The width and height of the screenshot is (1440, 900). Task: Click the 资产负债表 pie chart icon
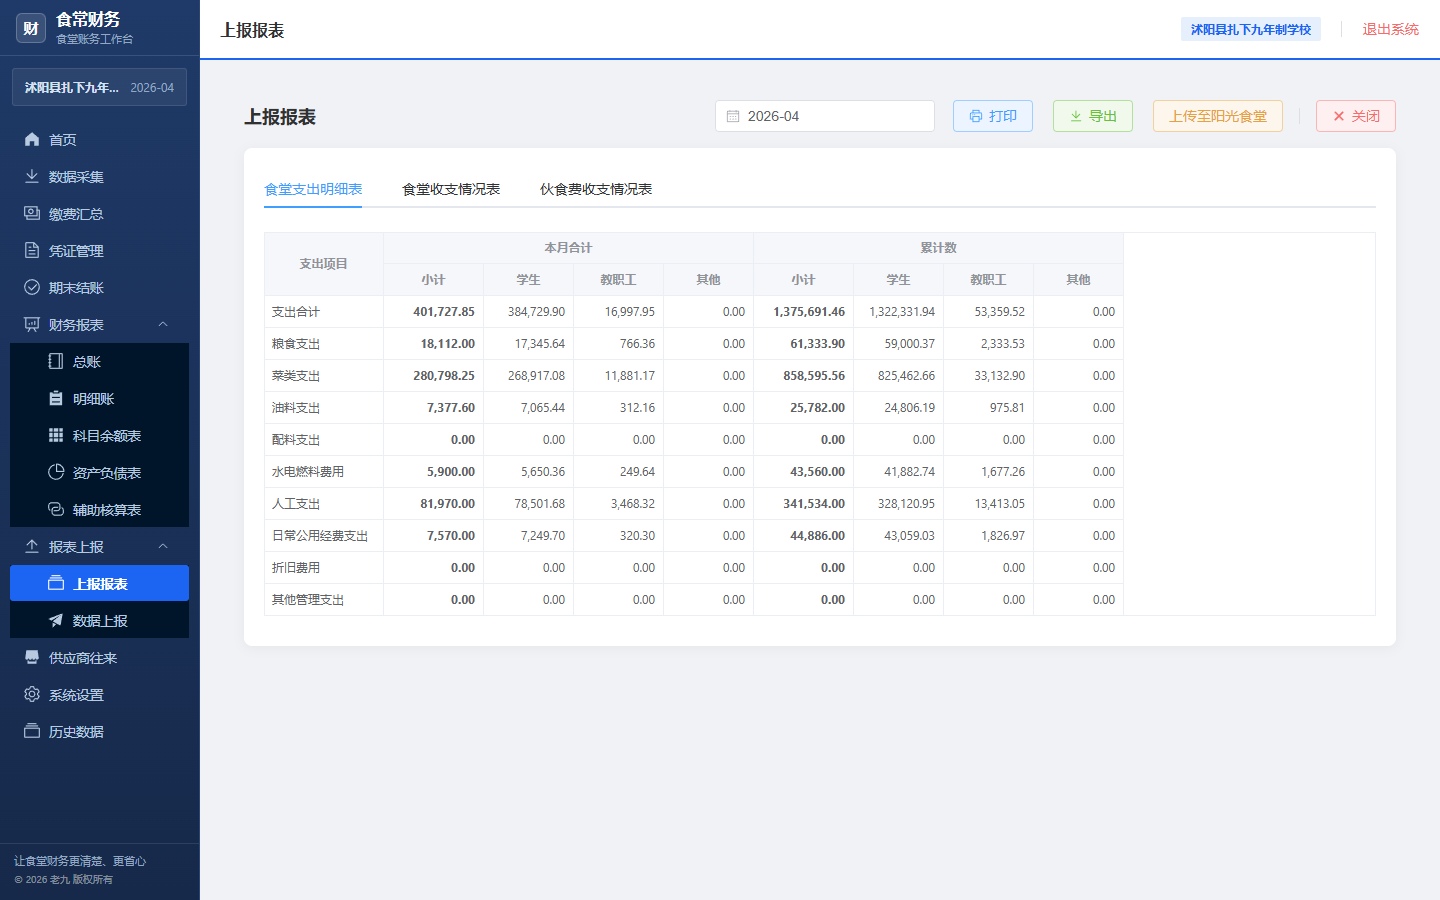[56, 472]
